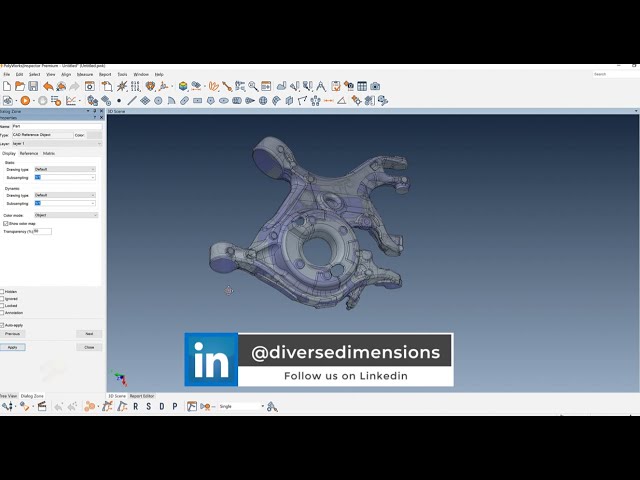Image resolution: width=640 pixels, height=480 pixels.
Task: Switch to the Reference tab in Properties
Action: (29, 153)
